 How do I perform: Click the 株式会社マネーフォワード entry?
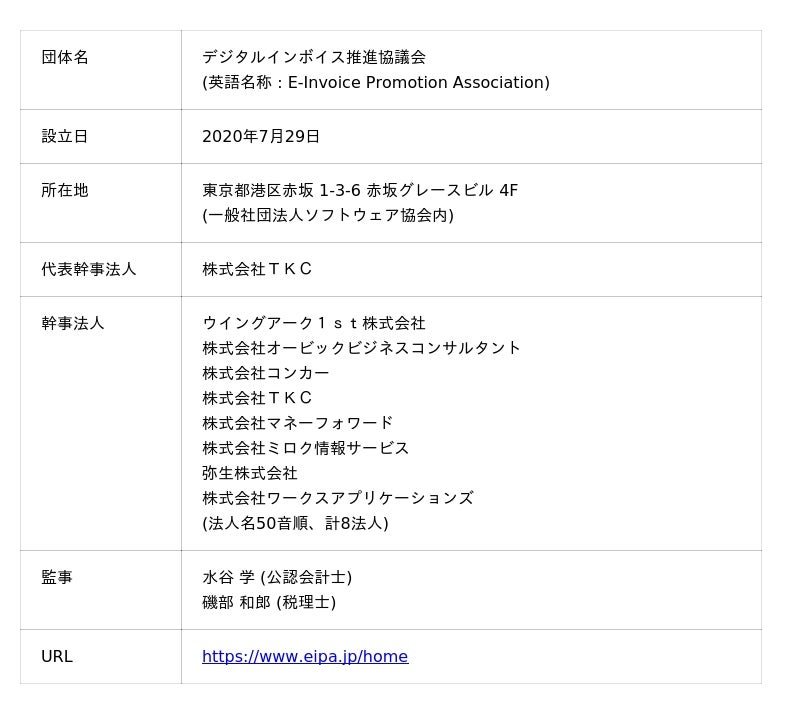pos(298,423)
